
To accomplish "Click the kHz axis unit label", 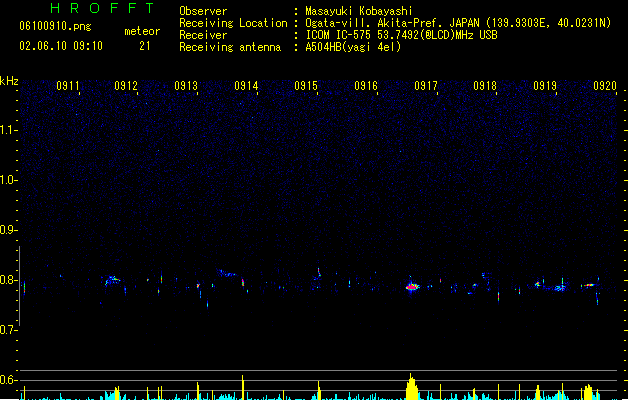I will point(9,81).
